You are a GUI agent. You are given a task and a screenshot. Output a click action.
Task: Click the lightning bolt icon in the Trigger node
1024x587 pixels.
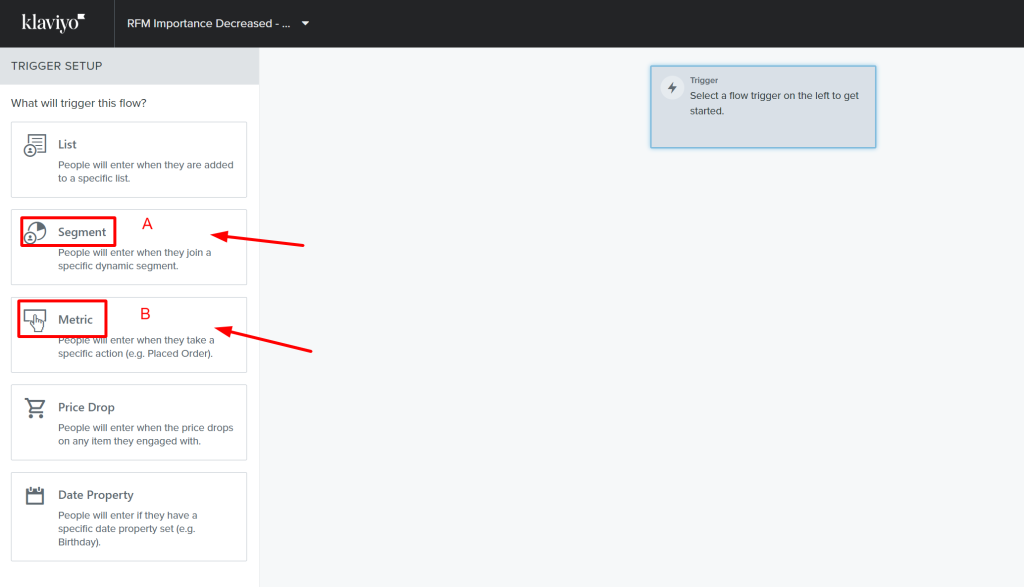coord(672,88)
